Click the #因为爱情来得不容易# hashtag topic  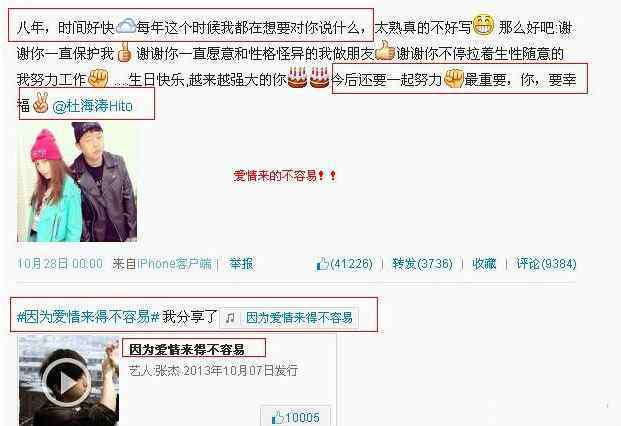(88, 317)
